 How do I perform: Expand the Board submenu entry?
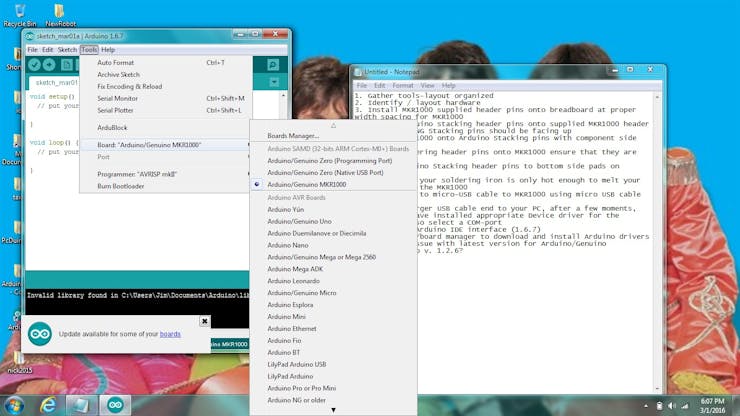(x=166, y=145)
